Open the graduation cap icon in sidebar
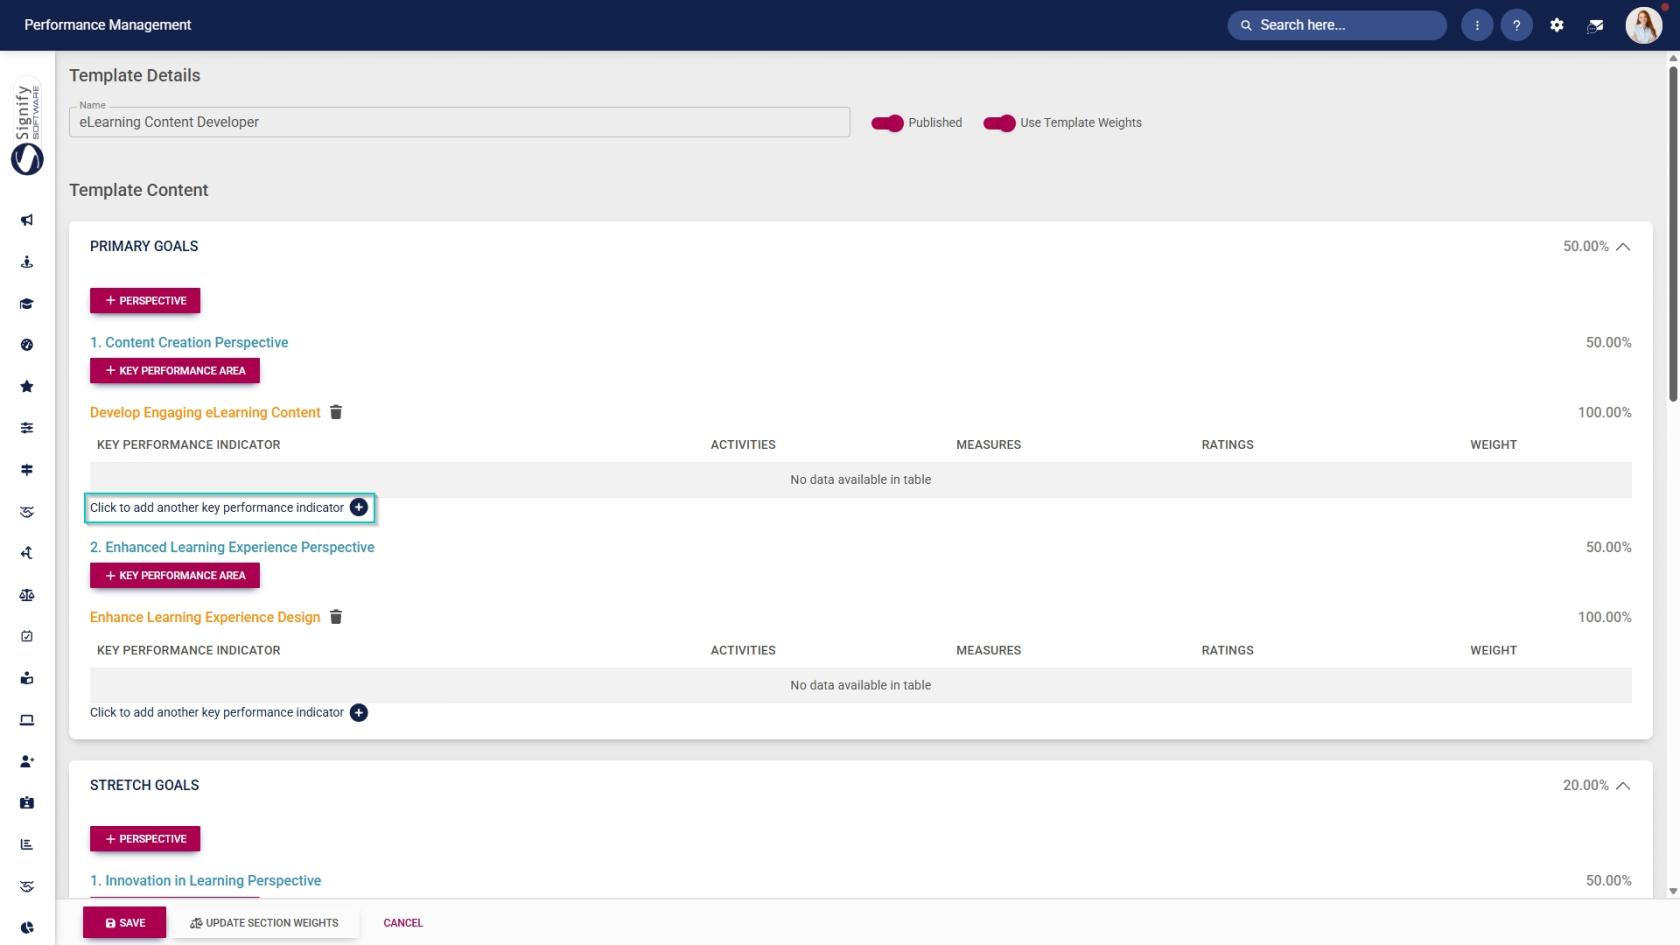 27,304
